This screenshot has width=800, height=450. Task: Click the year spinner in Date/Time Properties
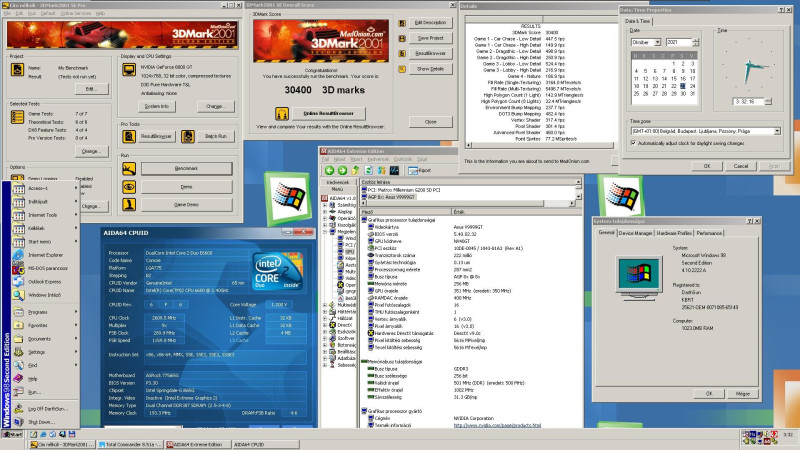pos(696,42)
